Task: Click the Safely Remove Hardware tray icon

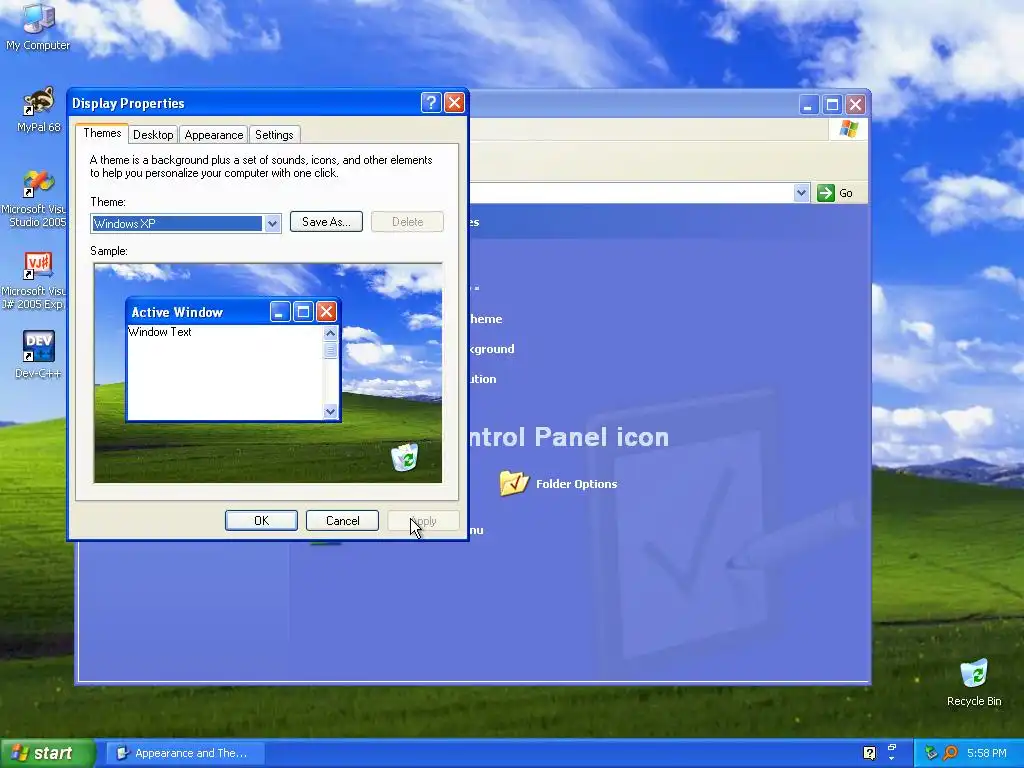Action: coord(931,753)
